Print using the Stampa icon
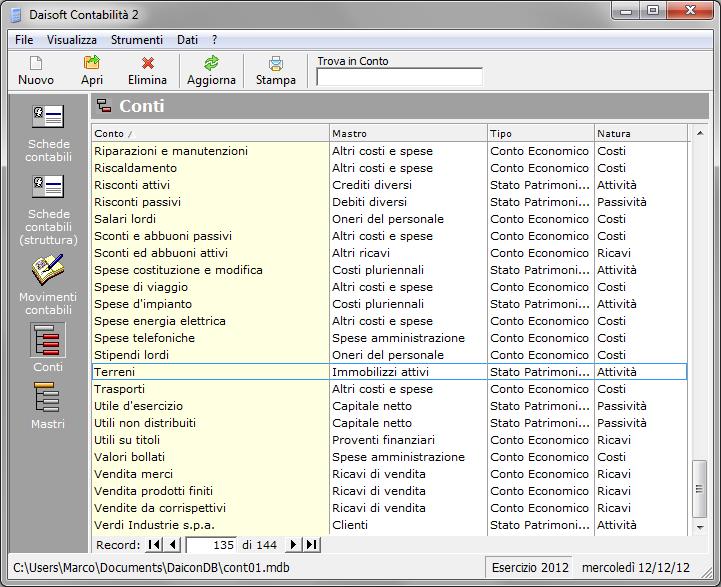 pyautogui.click(x=276, y=70)
